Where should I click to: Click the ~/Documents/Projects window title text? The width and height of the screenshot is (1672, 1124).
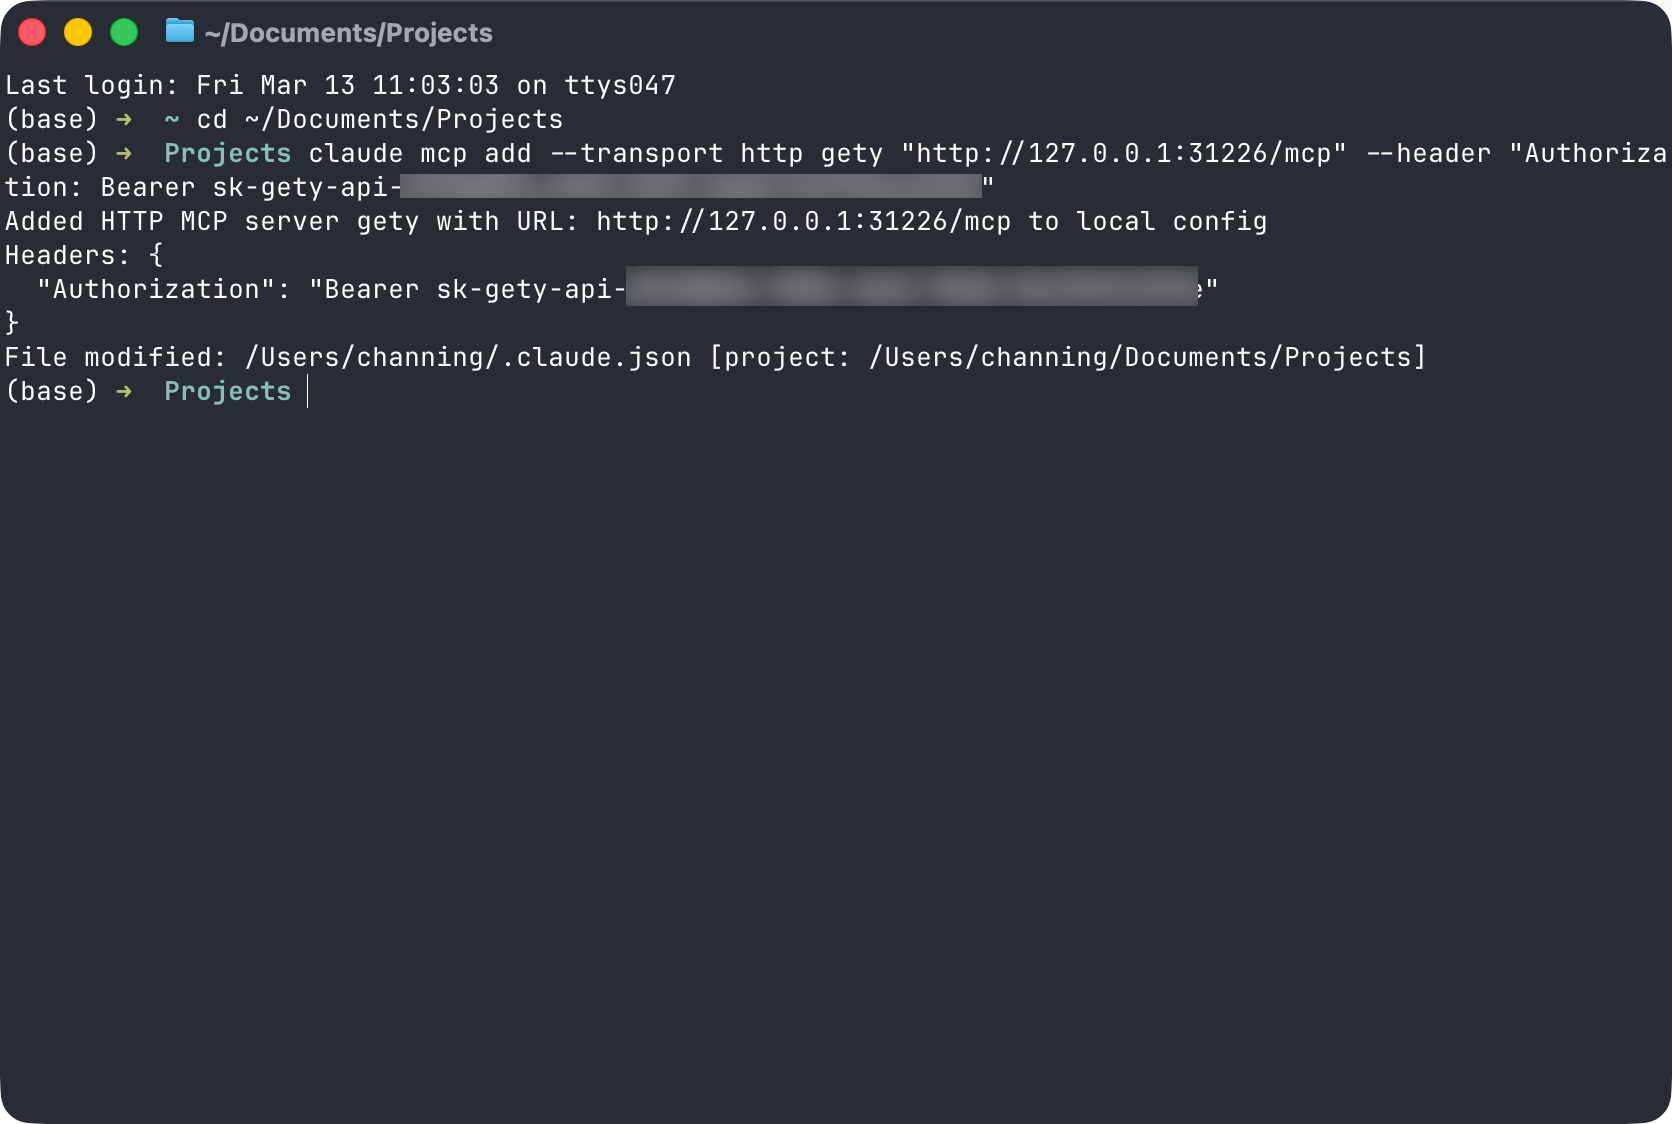pos(348,33)
